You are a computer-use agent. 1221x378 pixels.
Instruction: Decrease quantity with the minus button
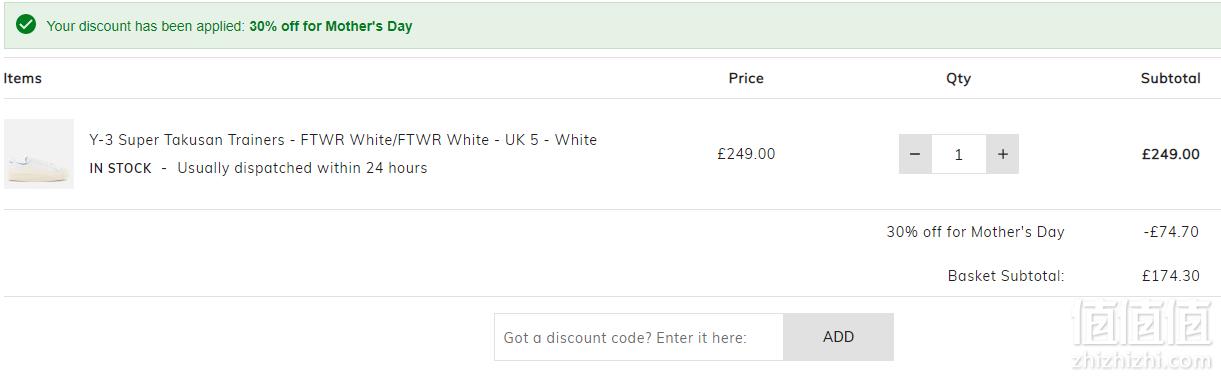click(915, 154)
